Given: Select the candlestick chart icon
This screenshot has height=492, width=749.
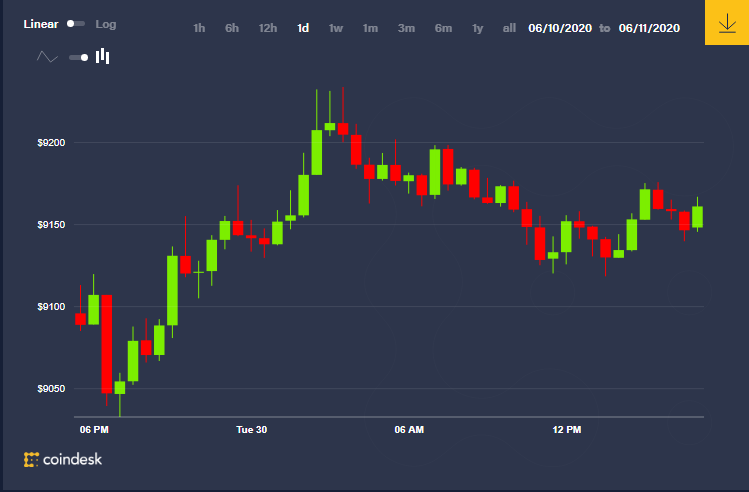Looking at the screenshot, I should click(x=103, y=56).
